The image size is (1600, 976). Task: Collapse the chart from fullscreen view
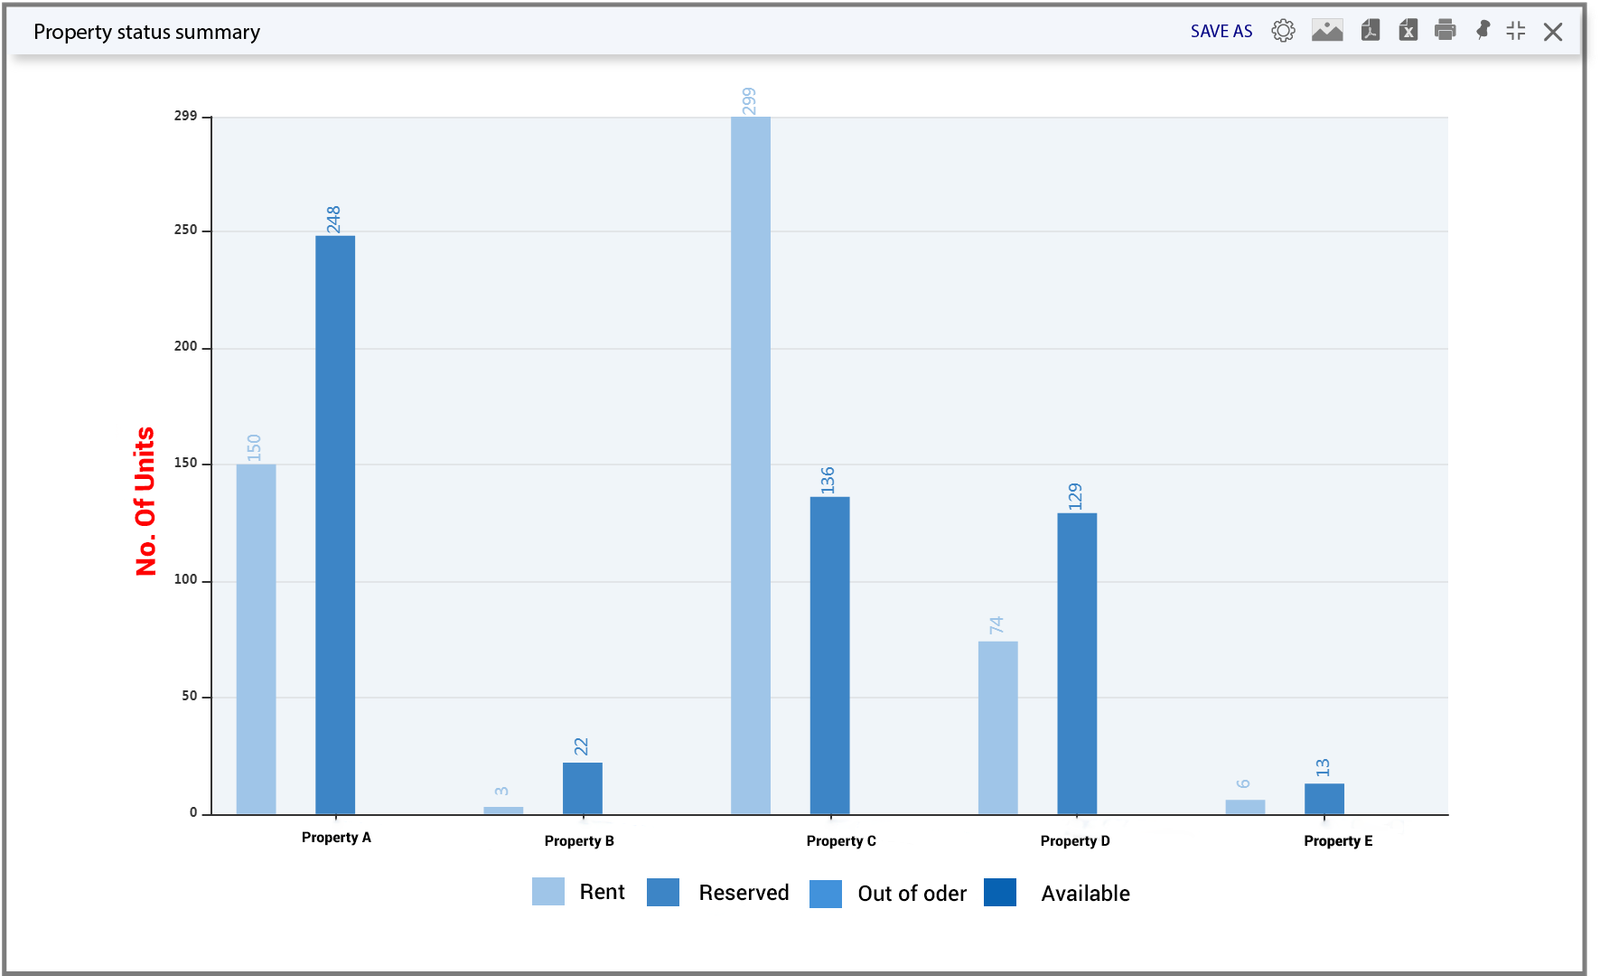click(x=1516, y=31)
